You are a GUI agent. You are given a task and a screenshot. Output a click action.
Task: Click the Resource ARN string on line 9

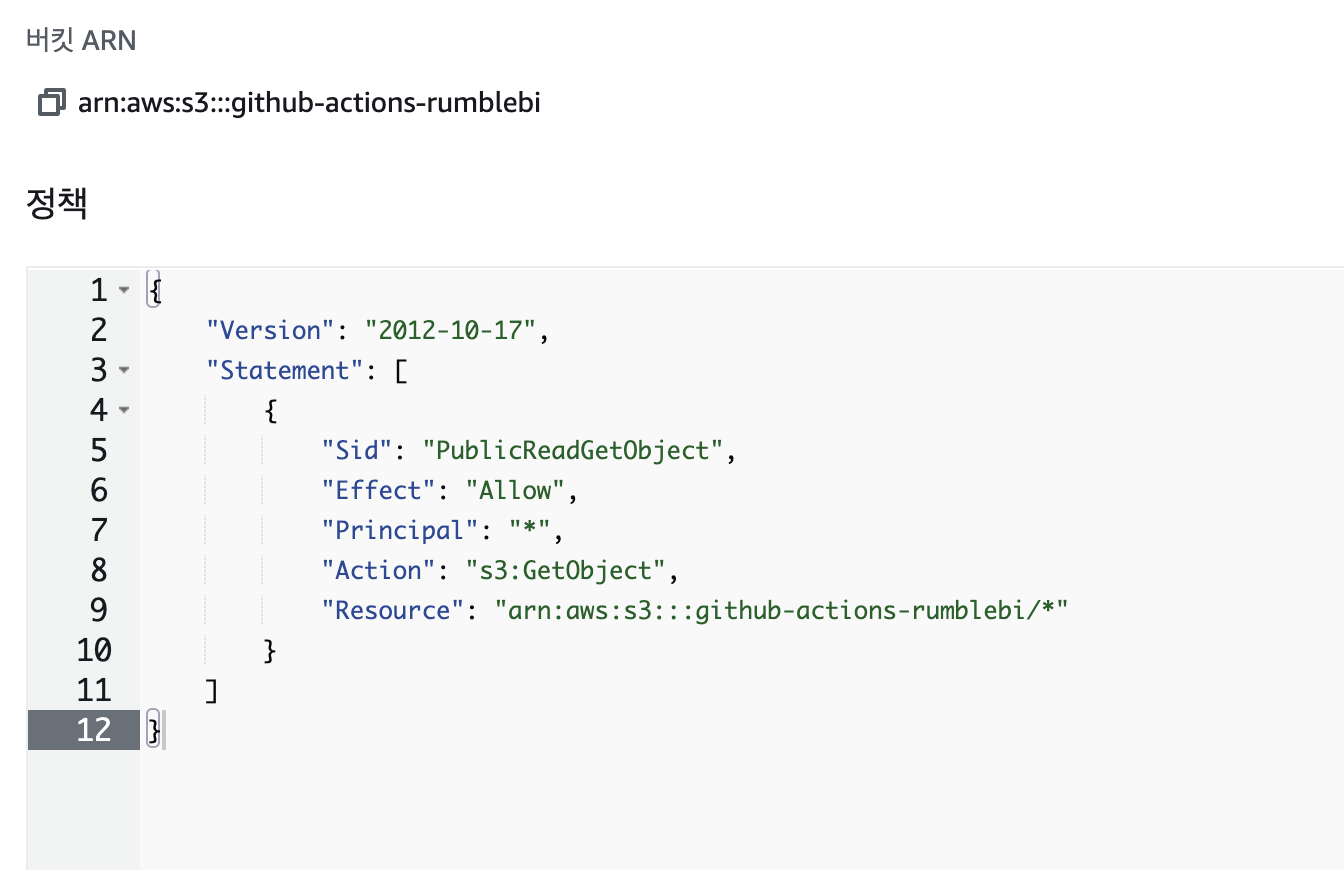(x=783, y=610)
